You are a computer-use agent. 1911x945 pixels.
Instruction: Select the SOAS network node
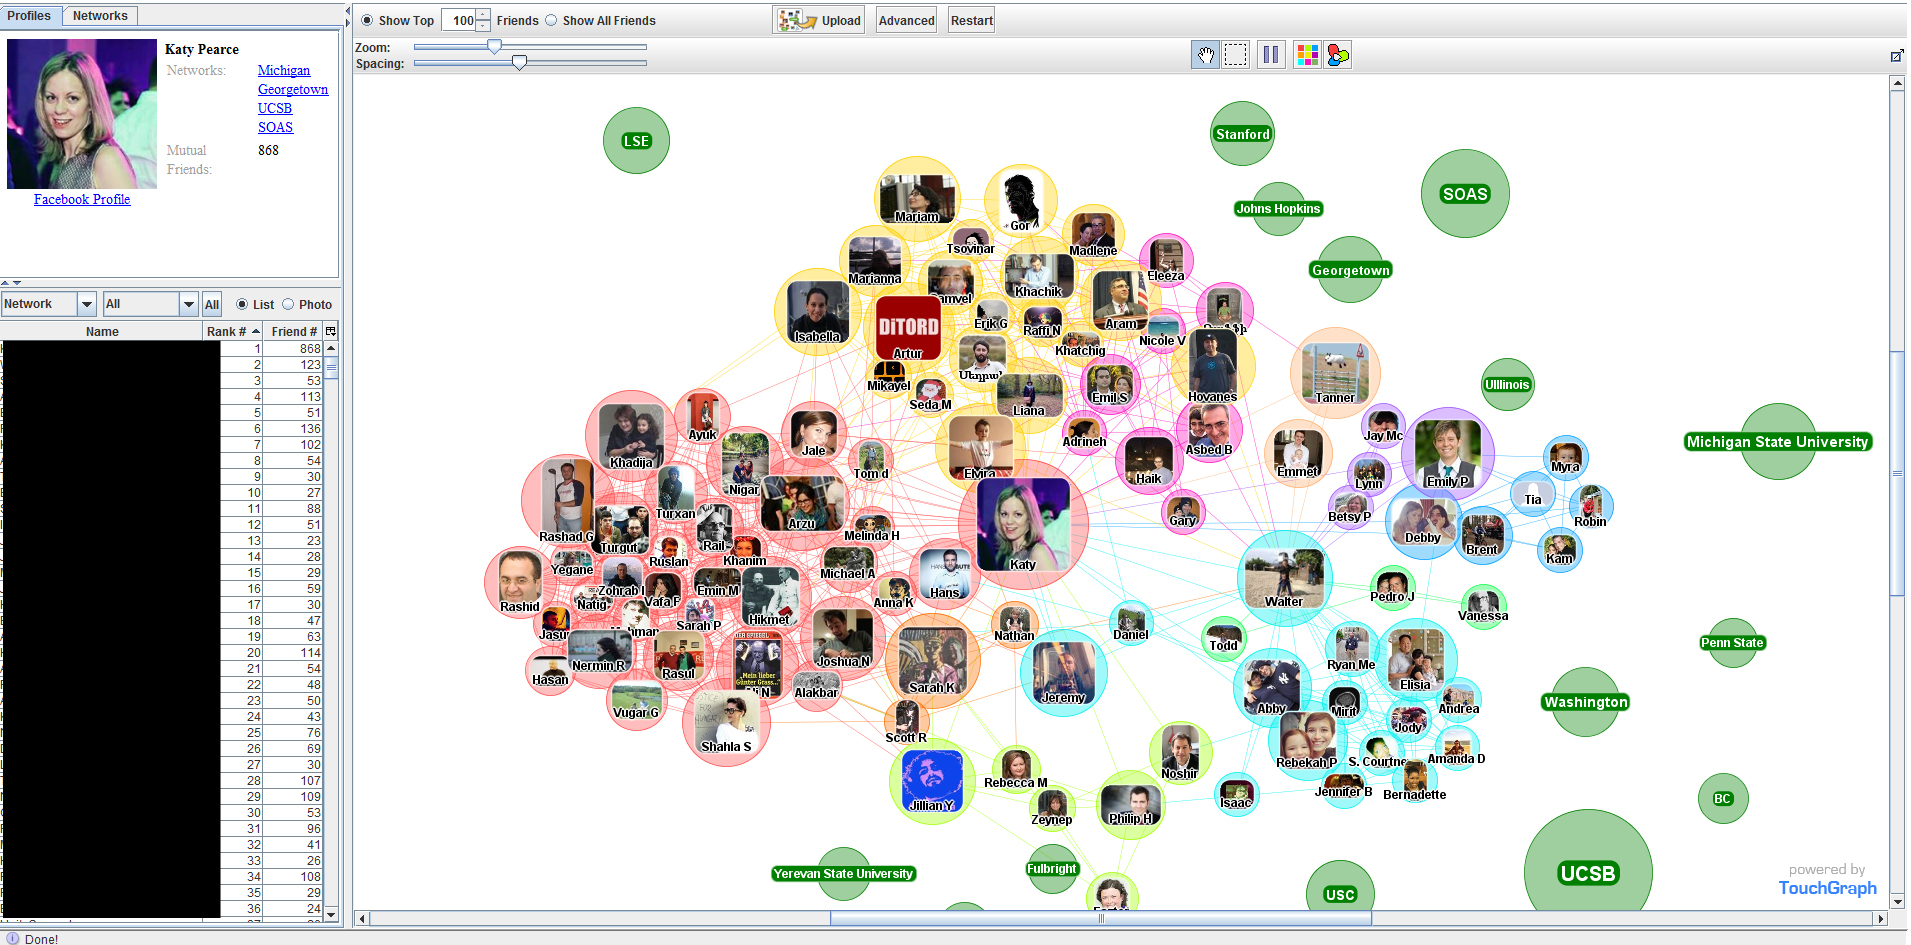[x=1465, y=194]
